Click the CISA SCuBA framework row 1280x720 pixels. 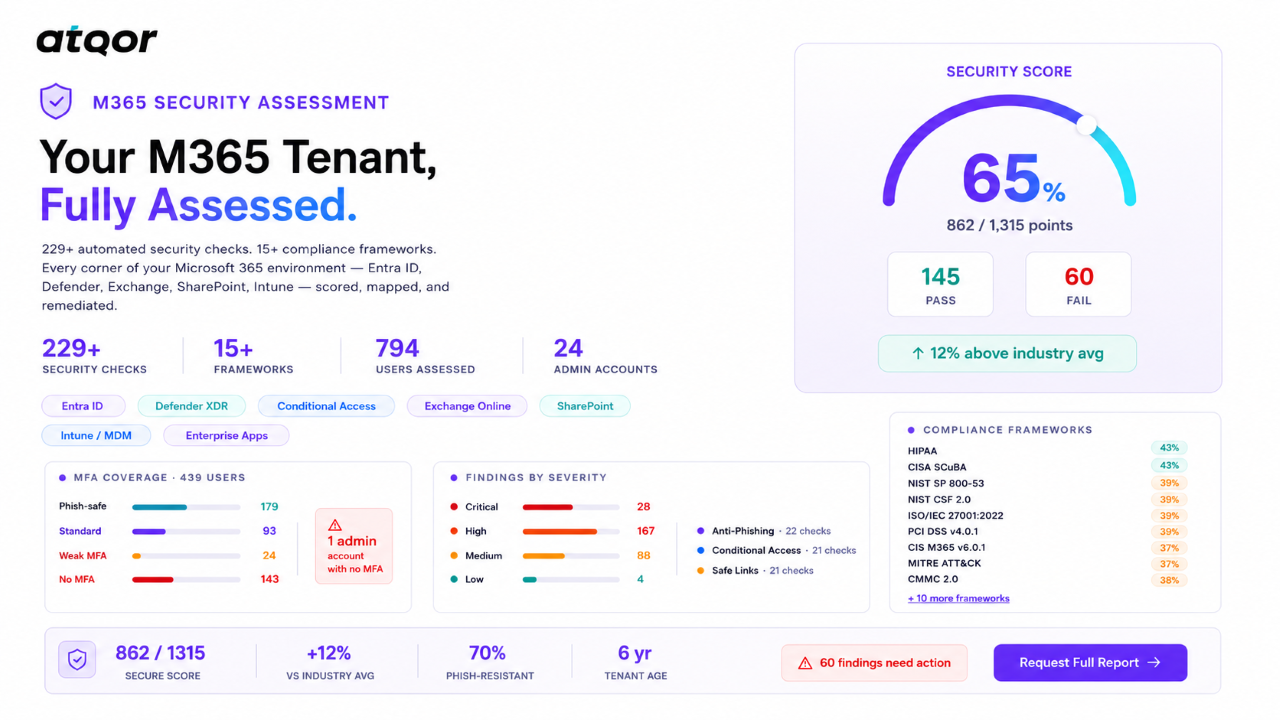point(1048,467)
